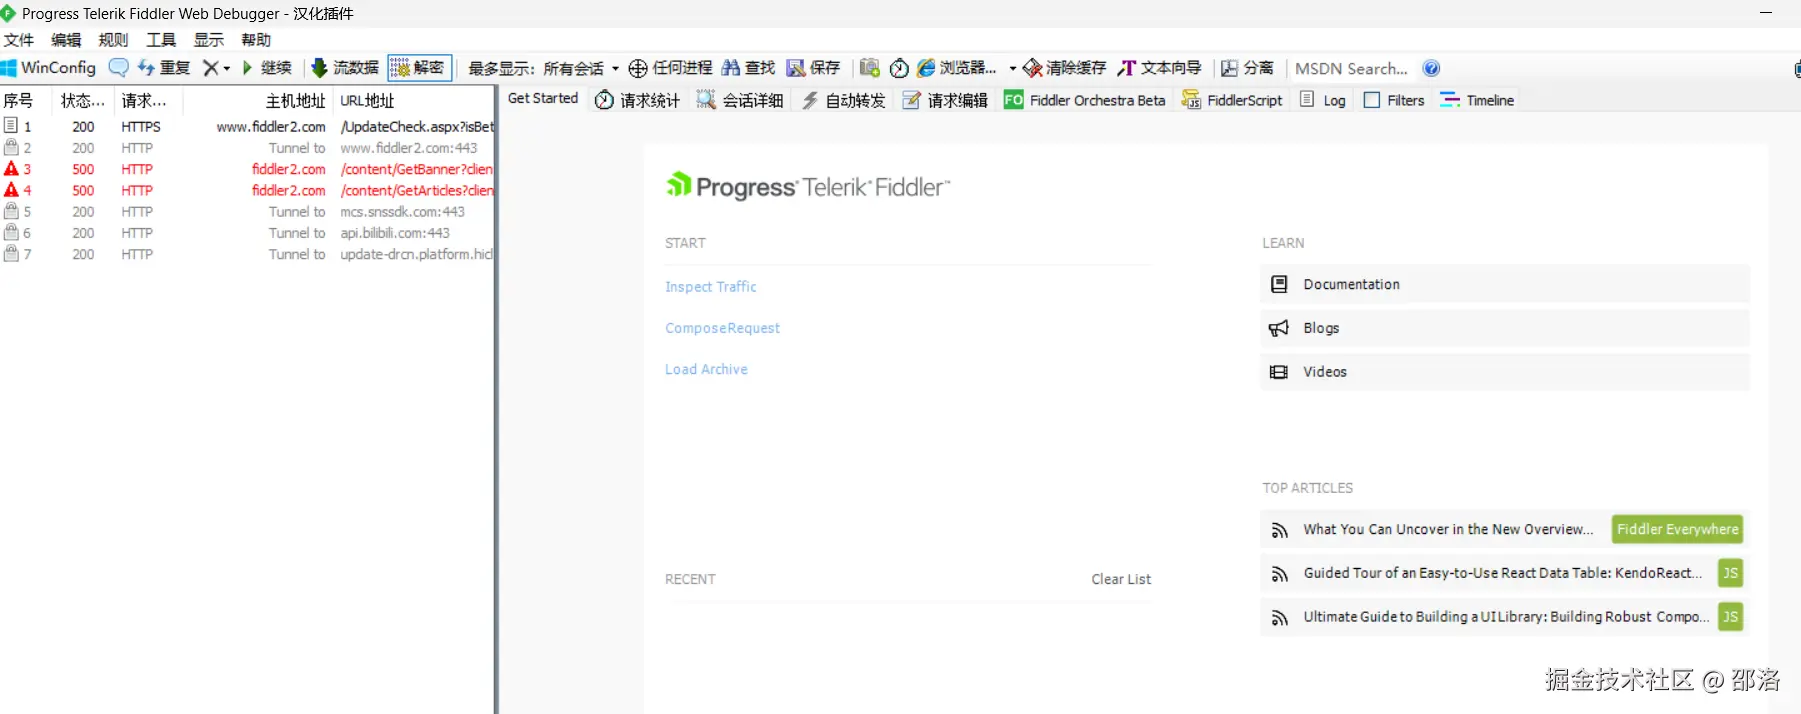
Task: Click the Fiddler Everywhere tag
Action: coord(1677,529)
